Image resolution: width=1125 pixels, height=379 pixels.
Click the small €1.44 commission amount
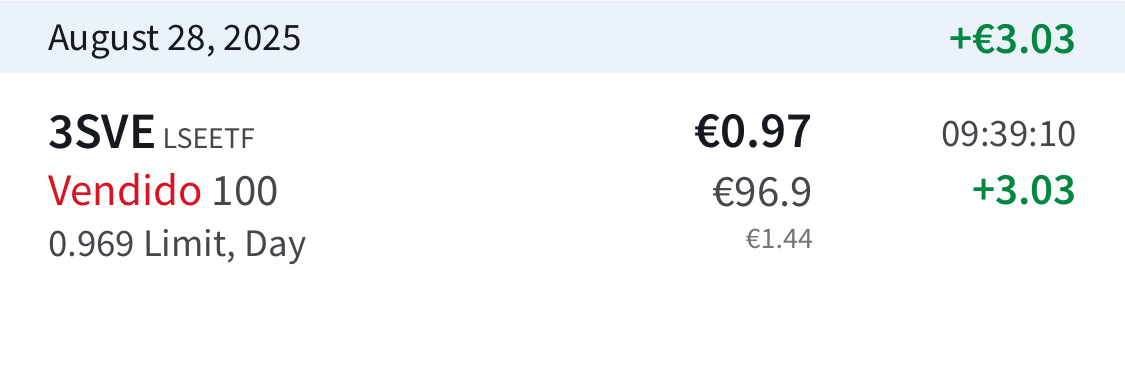pos(779,239)
